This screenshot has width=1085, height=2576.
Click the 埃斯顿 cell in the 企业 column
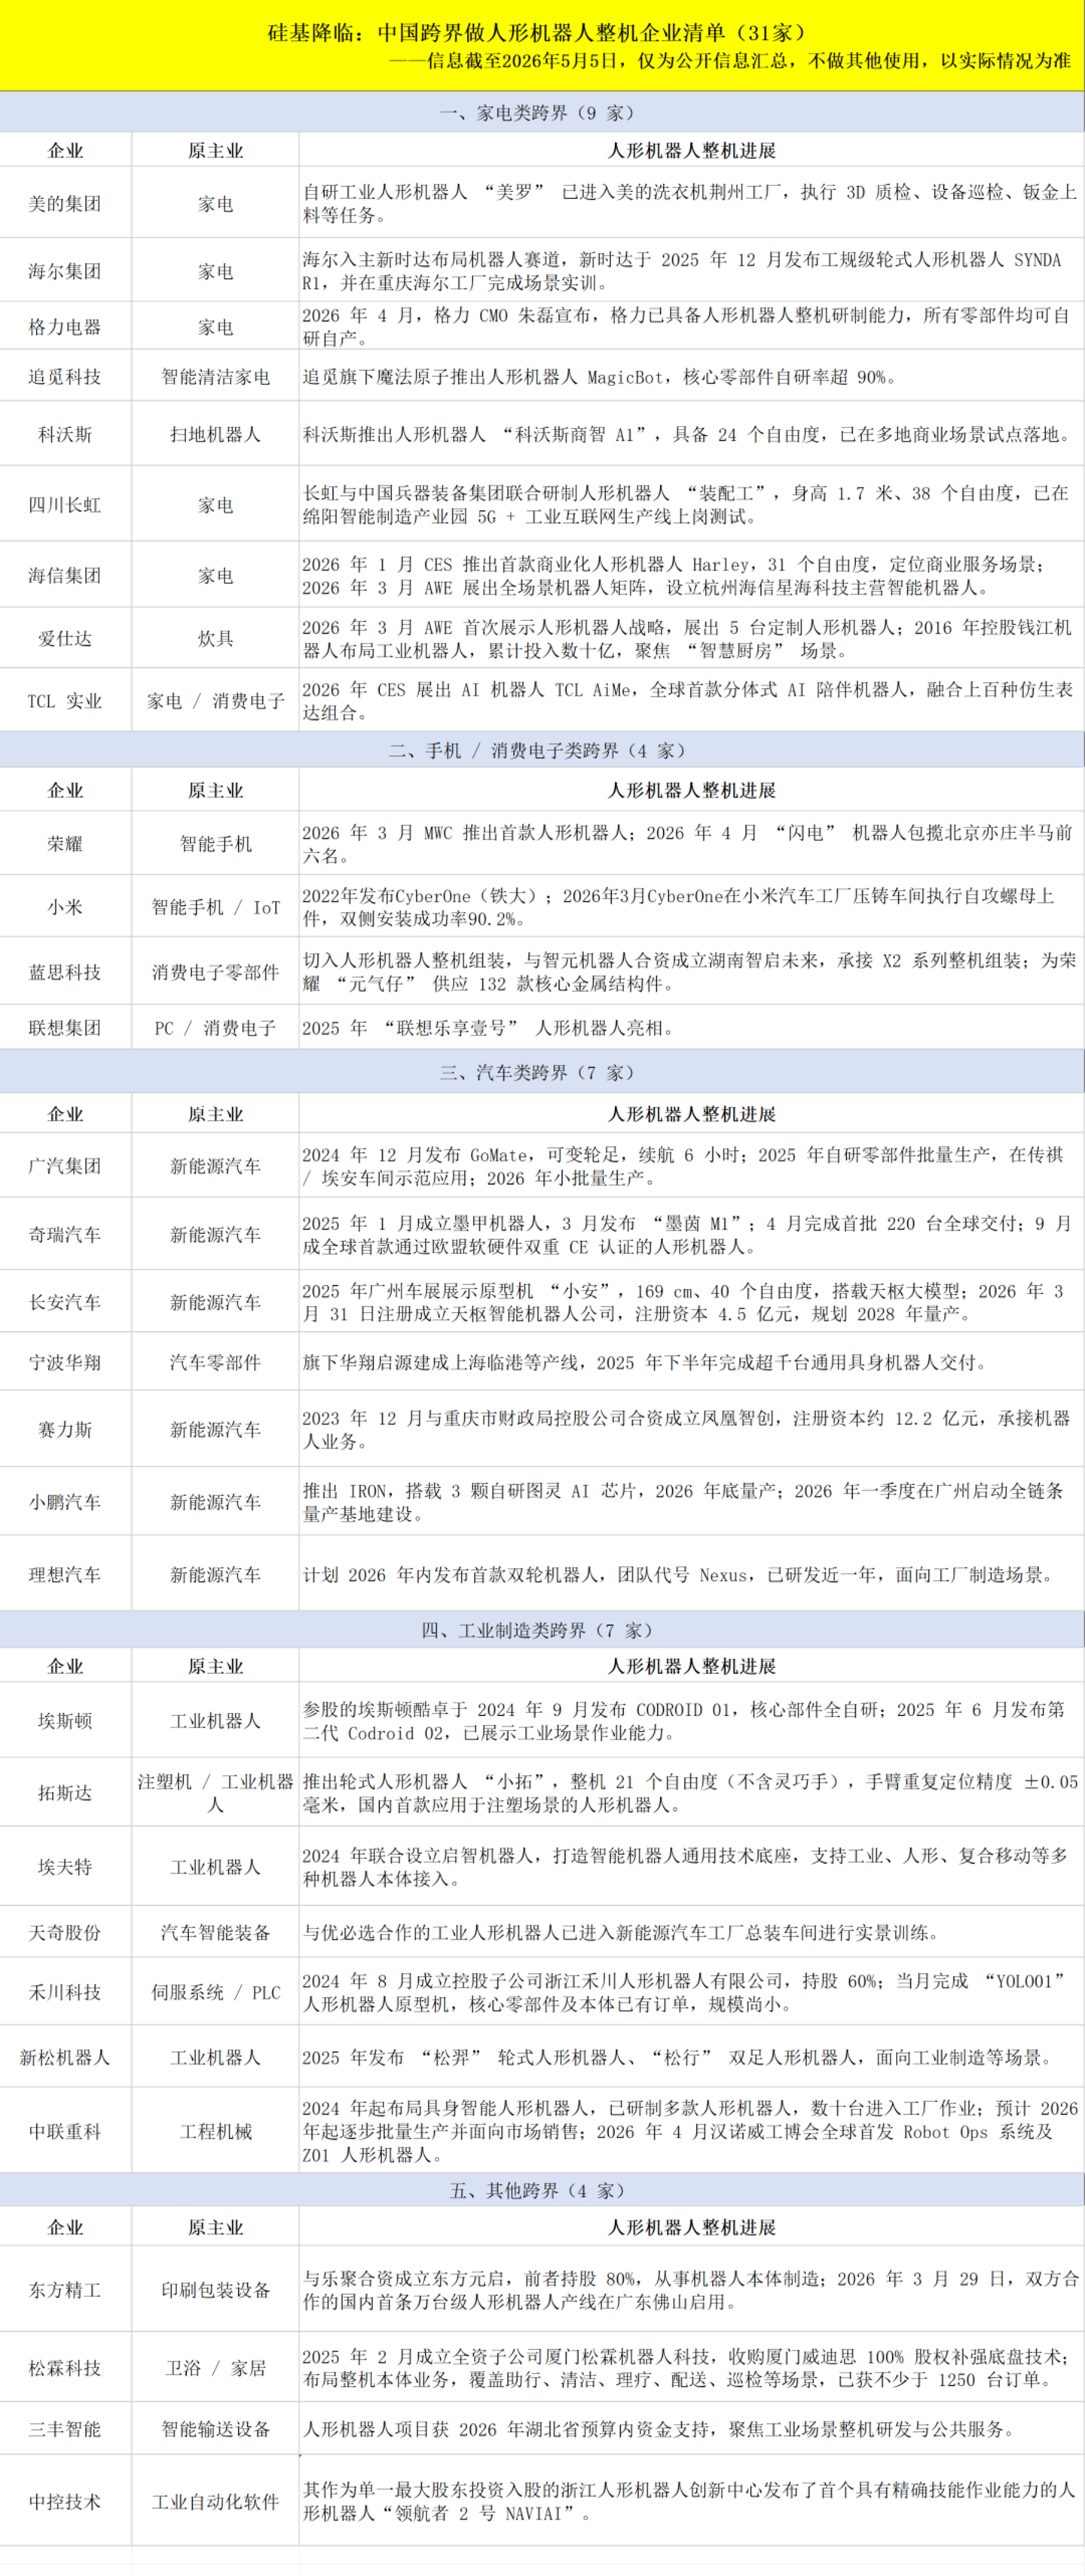(x=65, y=1721)
